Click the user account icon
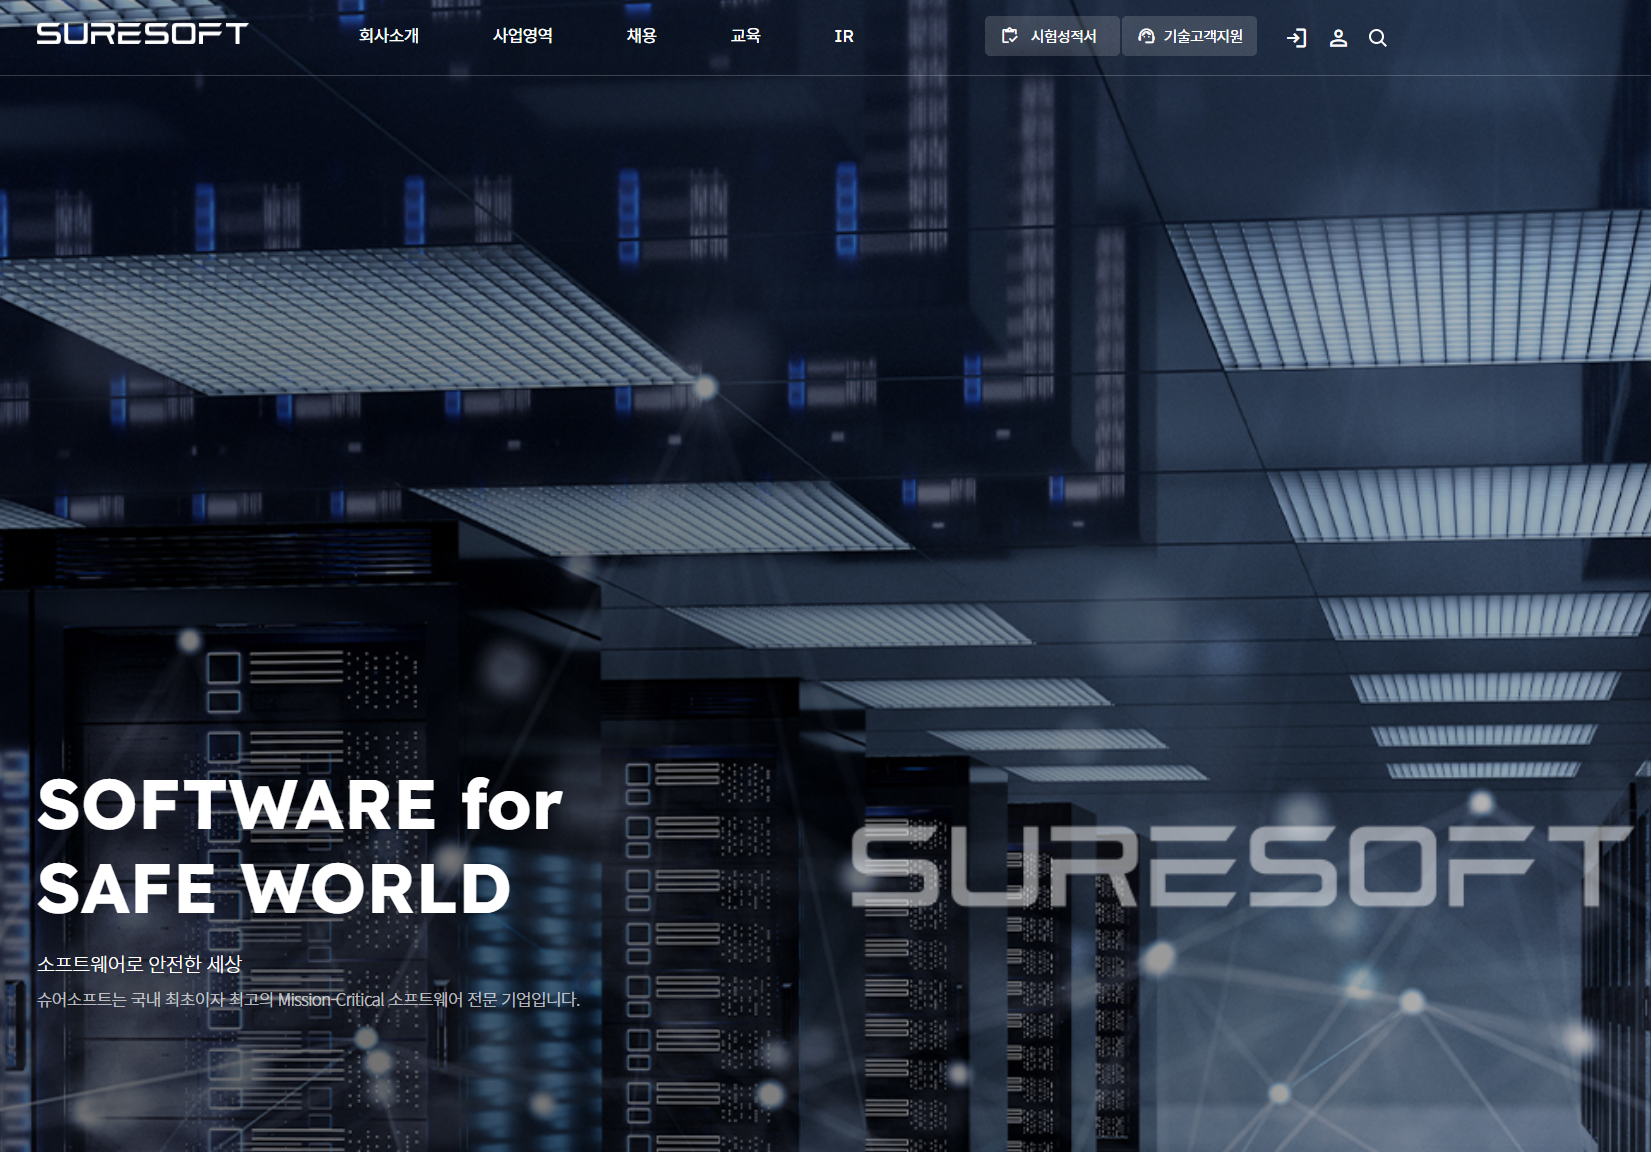Screen dimensions: 1651x1152 (x=1338, y=38)
